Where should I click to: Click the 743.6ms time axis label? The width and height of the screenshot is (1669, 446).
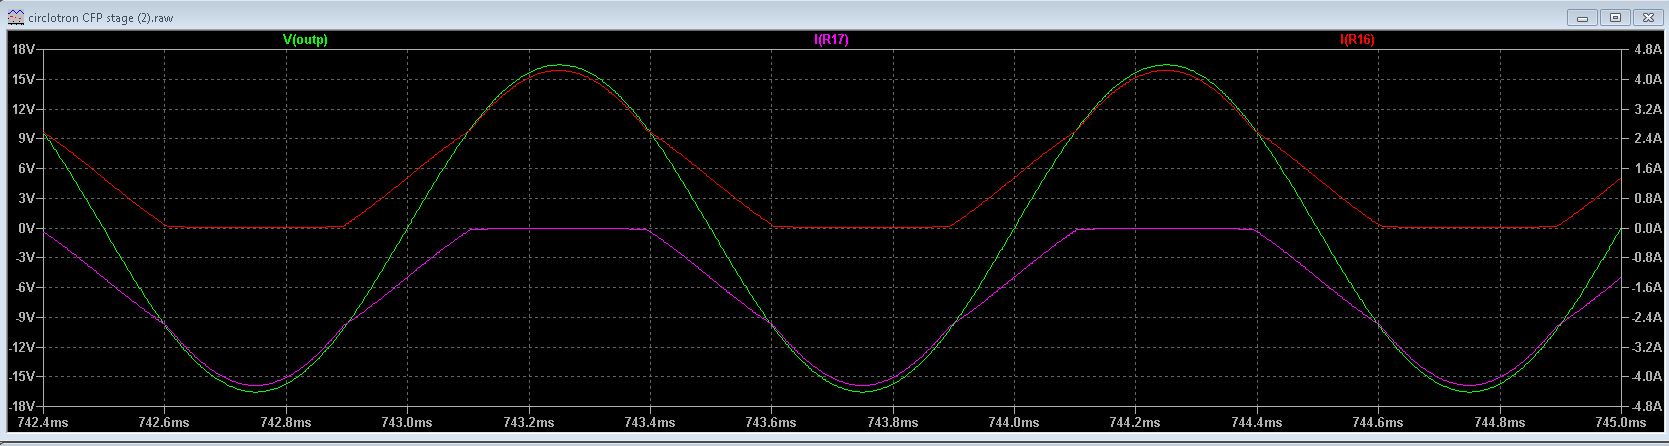[771, 423]
